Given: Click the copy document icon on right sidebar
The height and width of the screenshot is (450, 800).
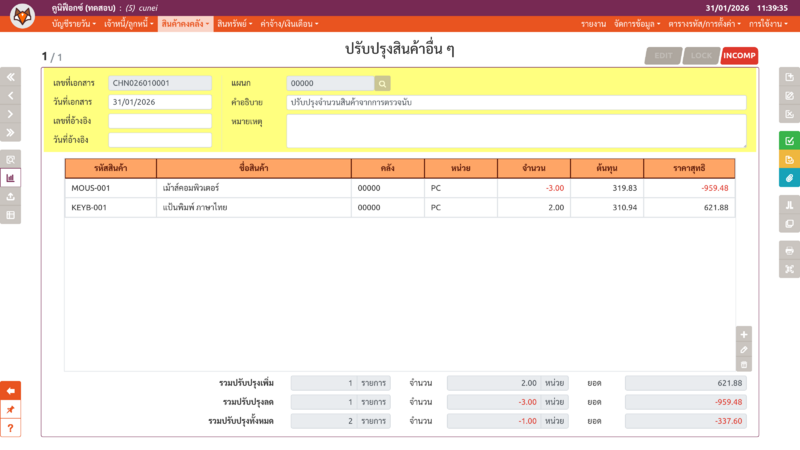Looking at the screenshot, I should pos(789,223).
